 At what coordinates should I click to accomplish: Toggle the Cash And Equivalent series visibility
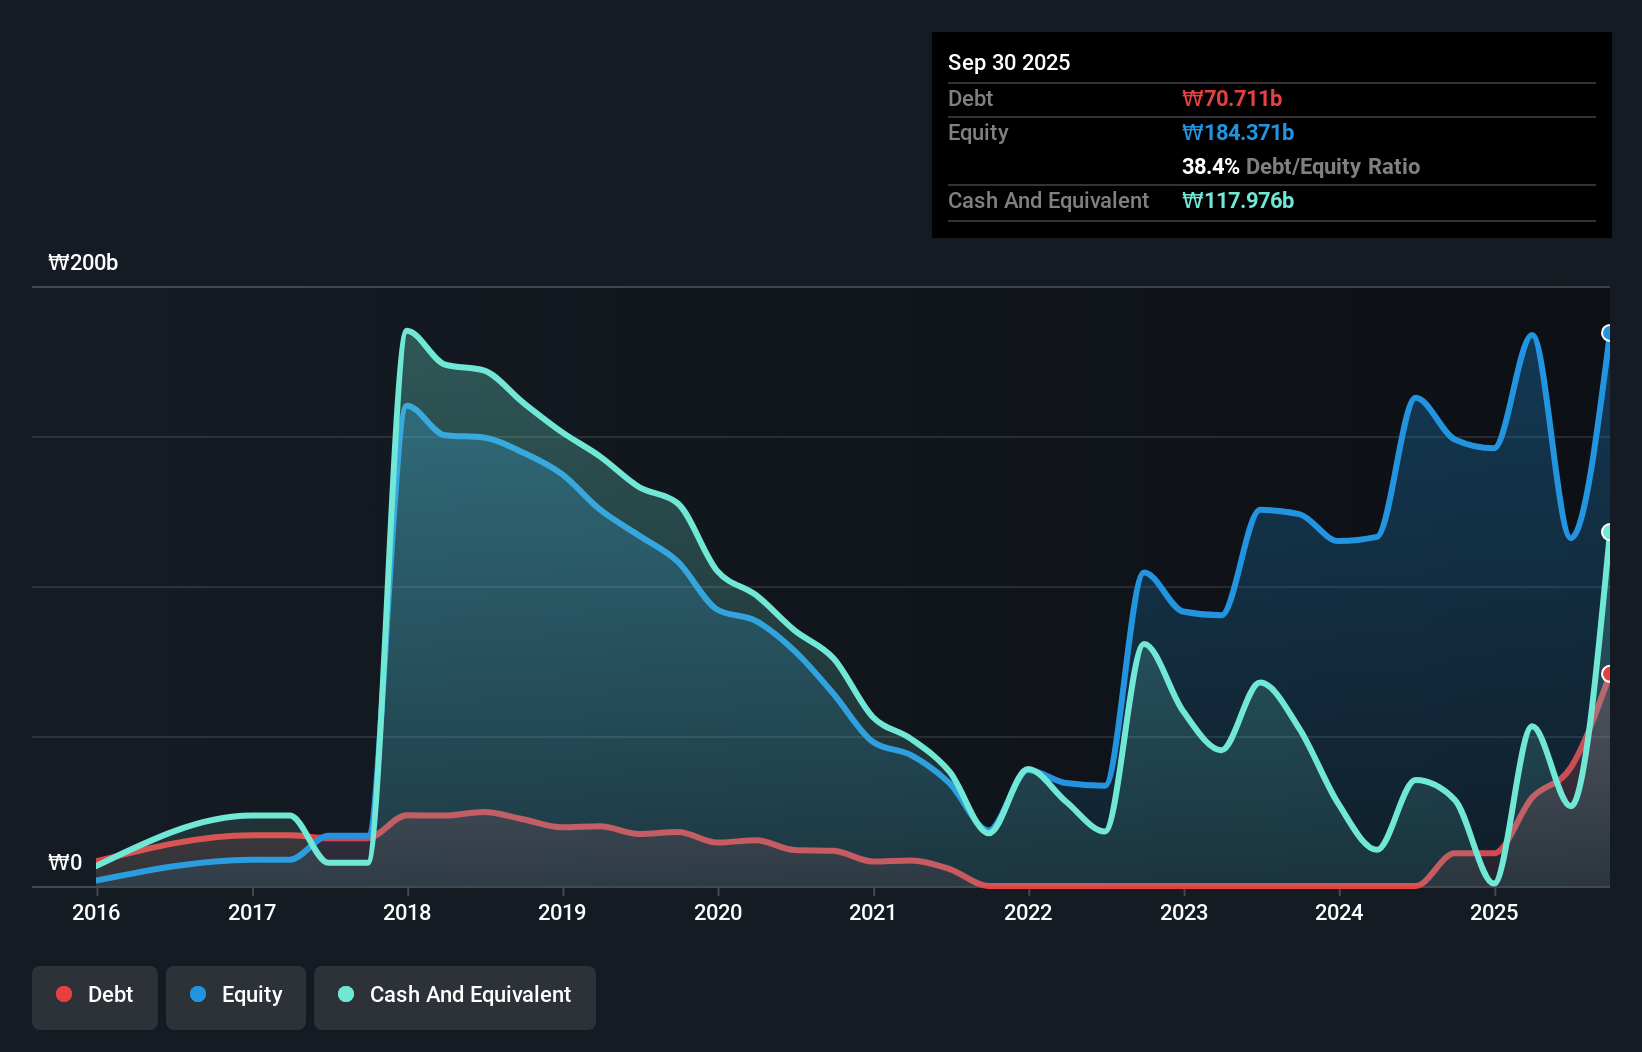coord(455,995)
